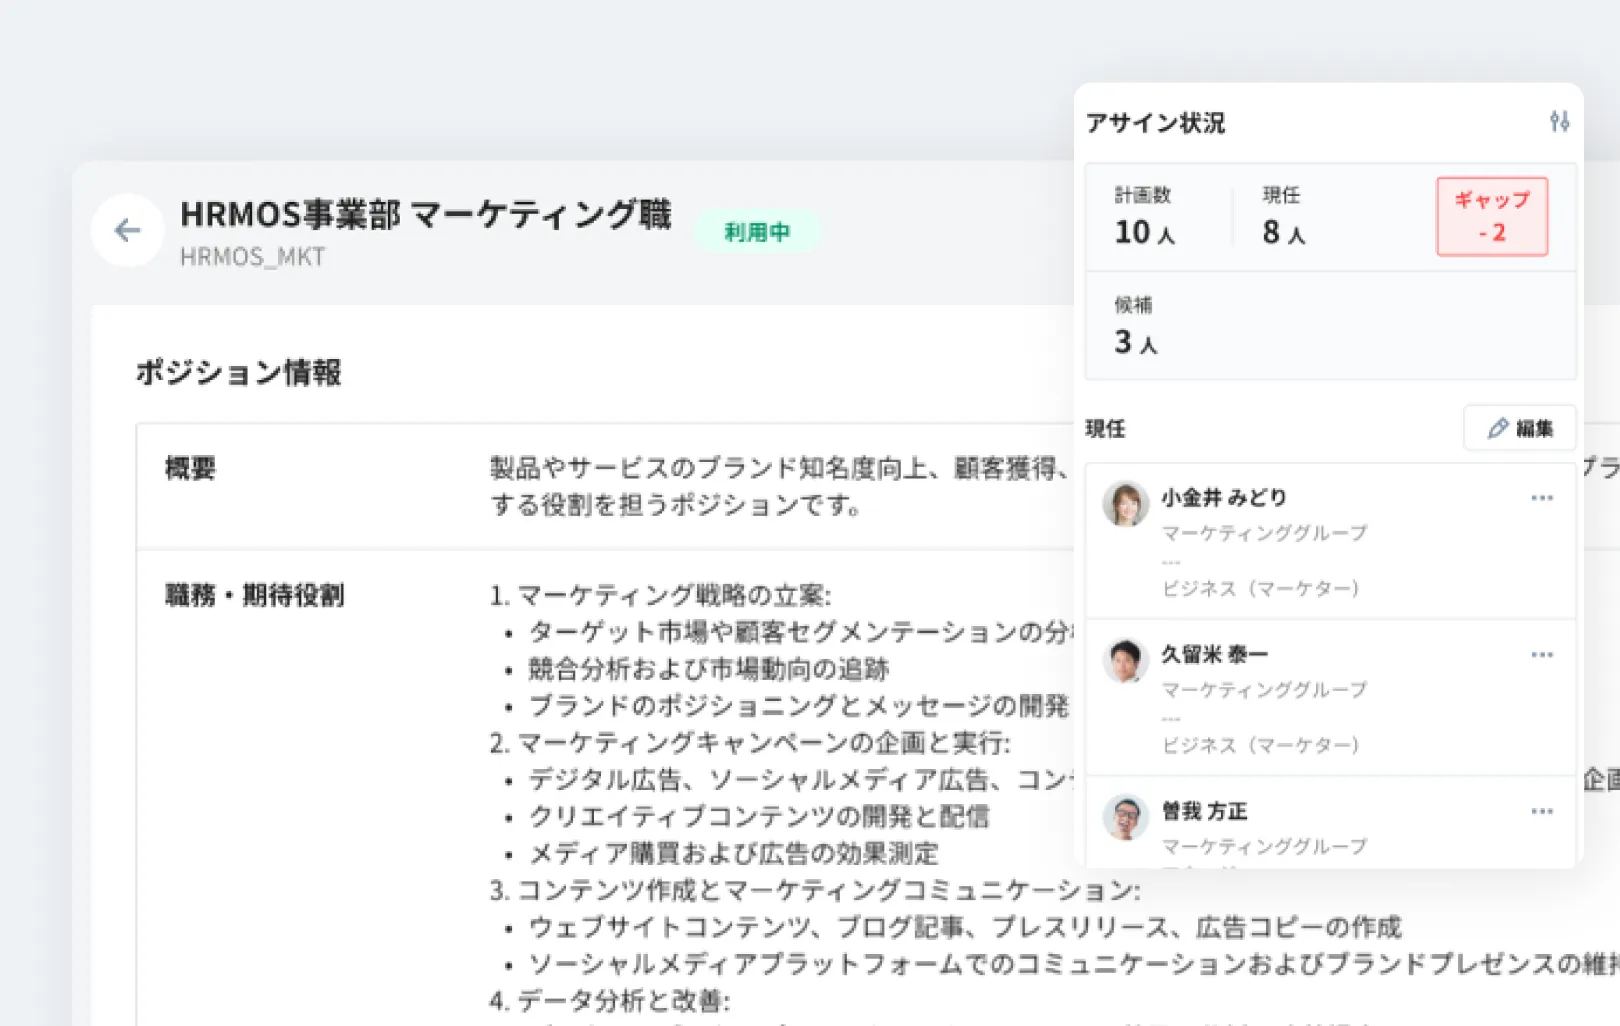1620x1026 pixels.
Task: Open the filter settings icon in アサイン状況 panel
Action: (x=1559, y=122)
